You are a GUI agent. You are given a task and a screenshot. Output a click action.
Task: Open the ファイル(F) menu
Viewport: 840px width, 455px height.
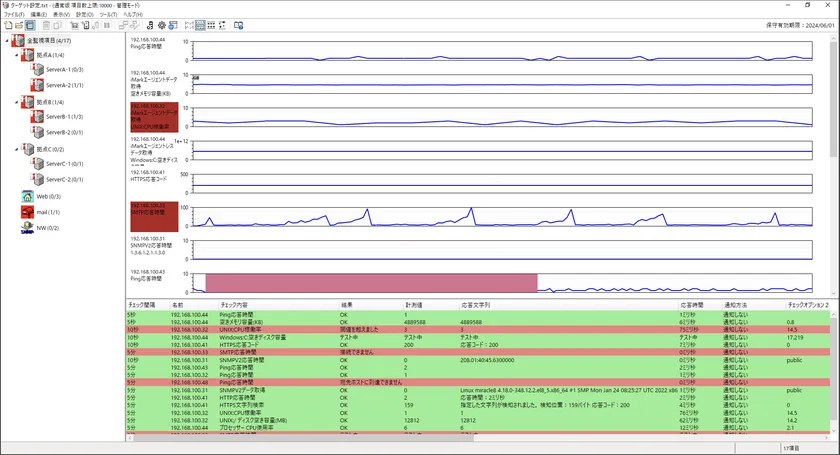(13, 15)
